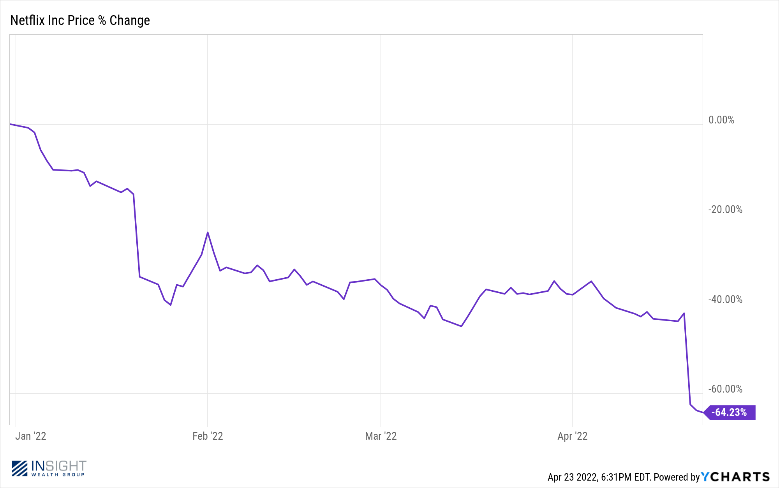This screenshot has height=488, width=779.
Task: Click the Apr 23 2022 timestamp text
Action: pyautogui.click(x=599, y=477)
